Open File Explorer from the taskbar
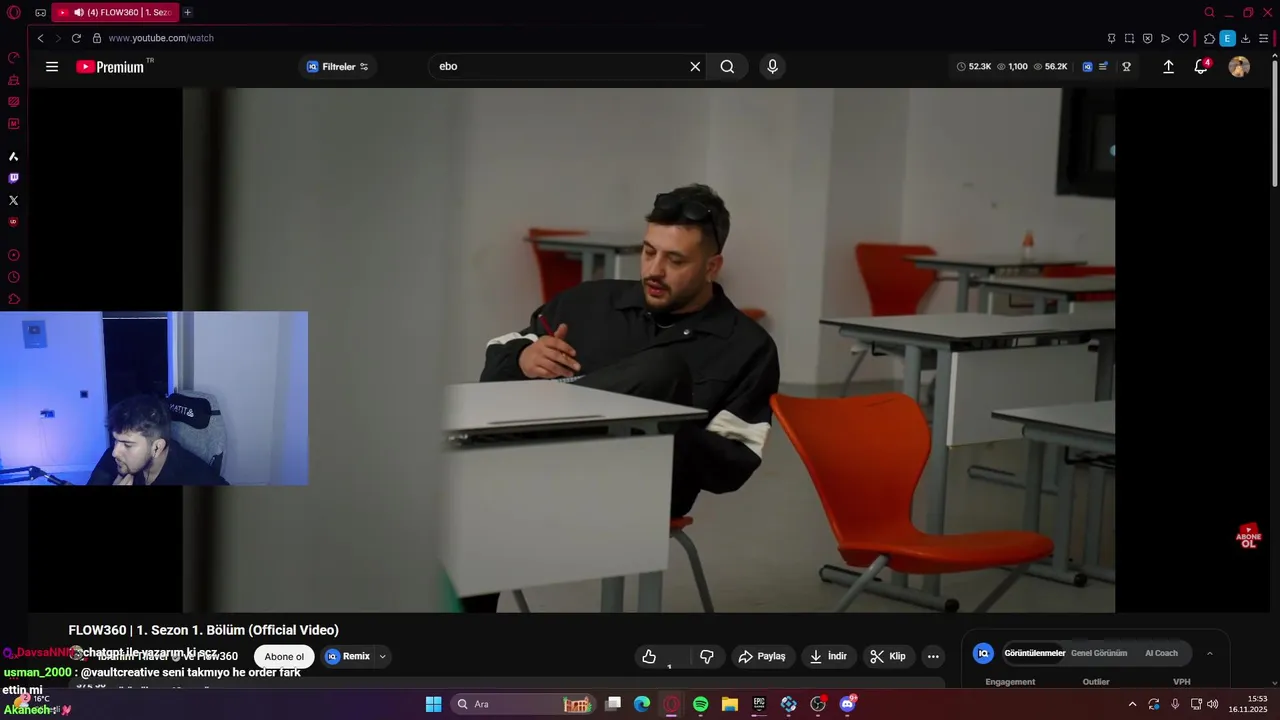The height and width of the screenshot is (720, 1280). [730, 704]
